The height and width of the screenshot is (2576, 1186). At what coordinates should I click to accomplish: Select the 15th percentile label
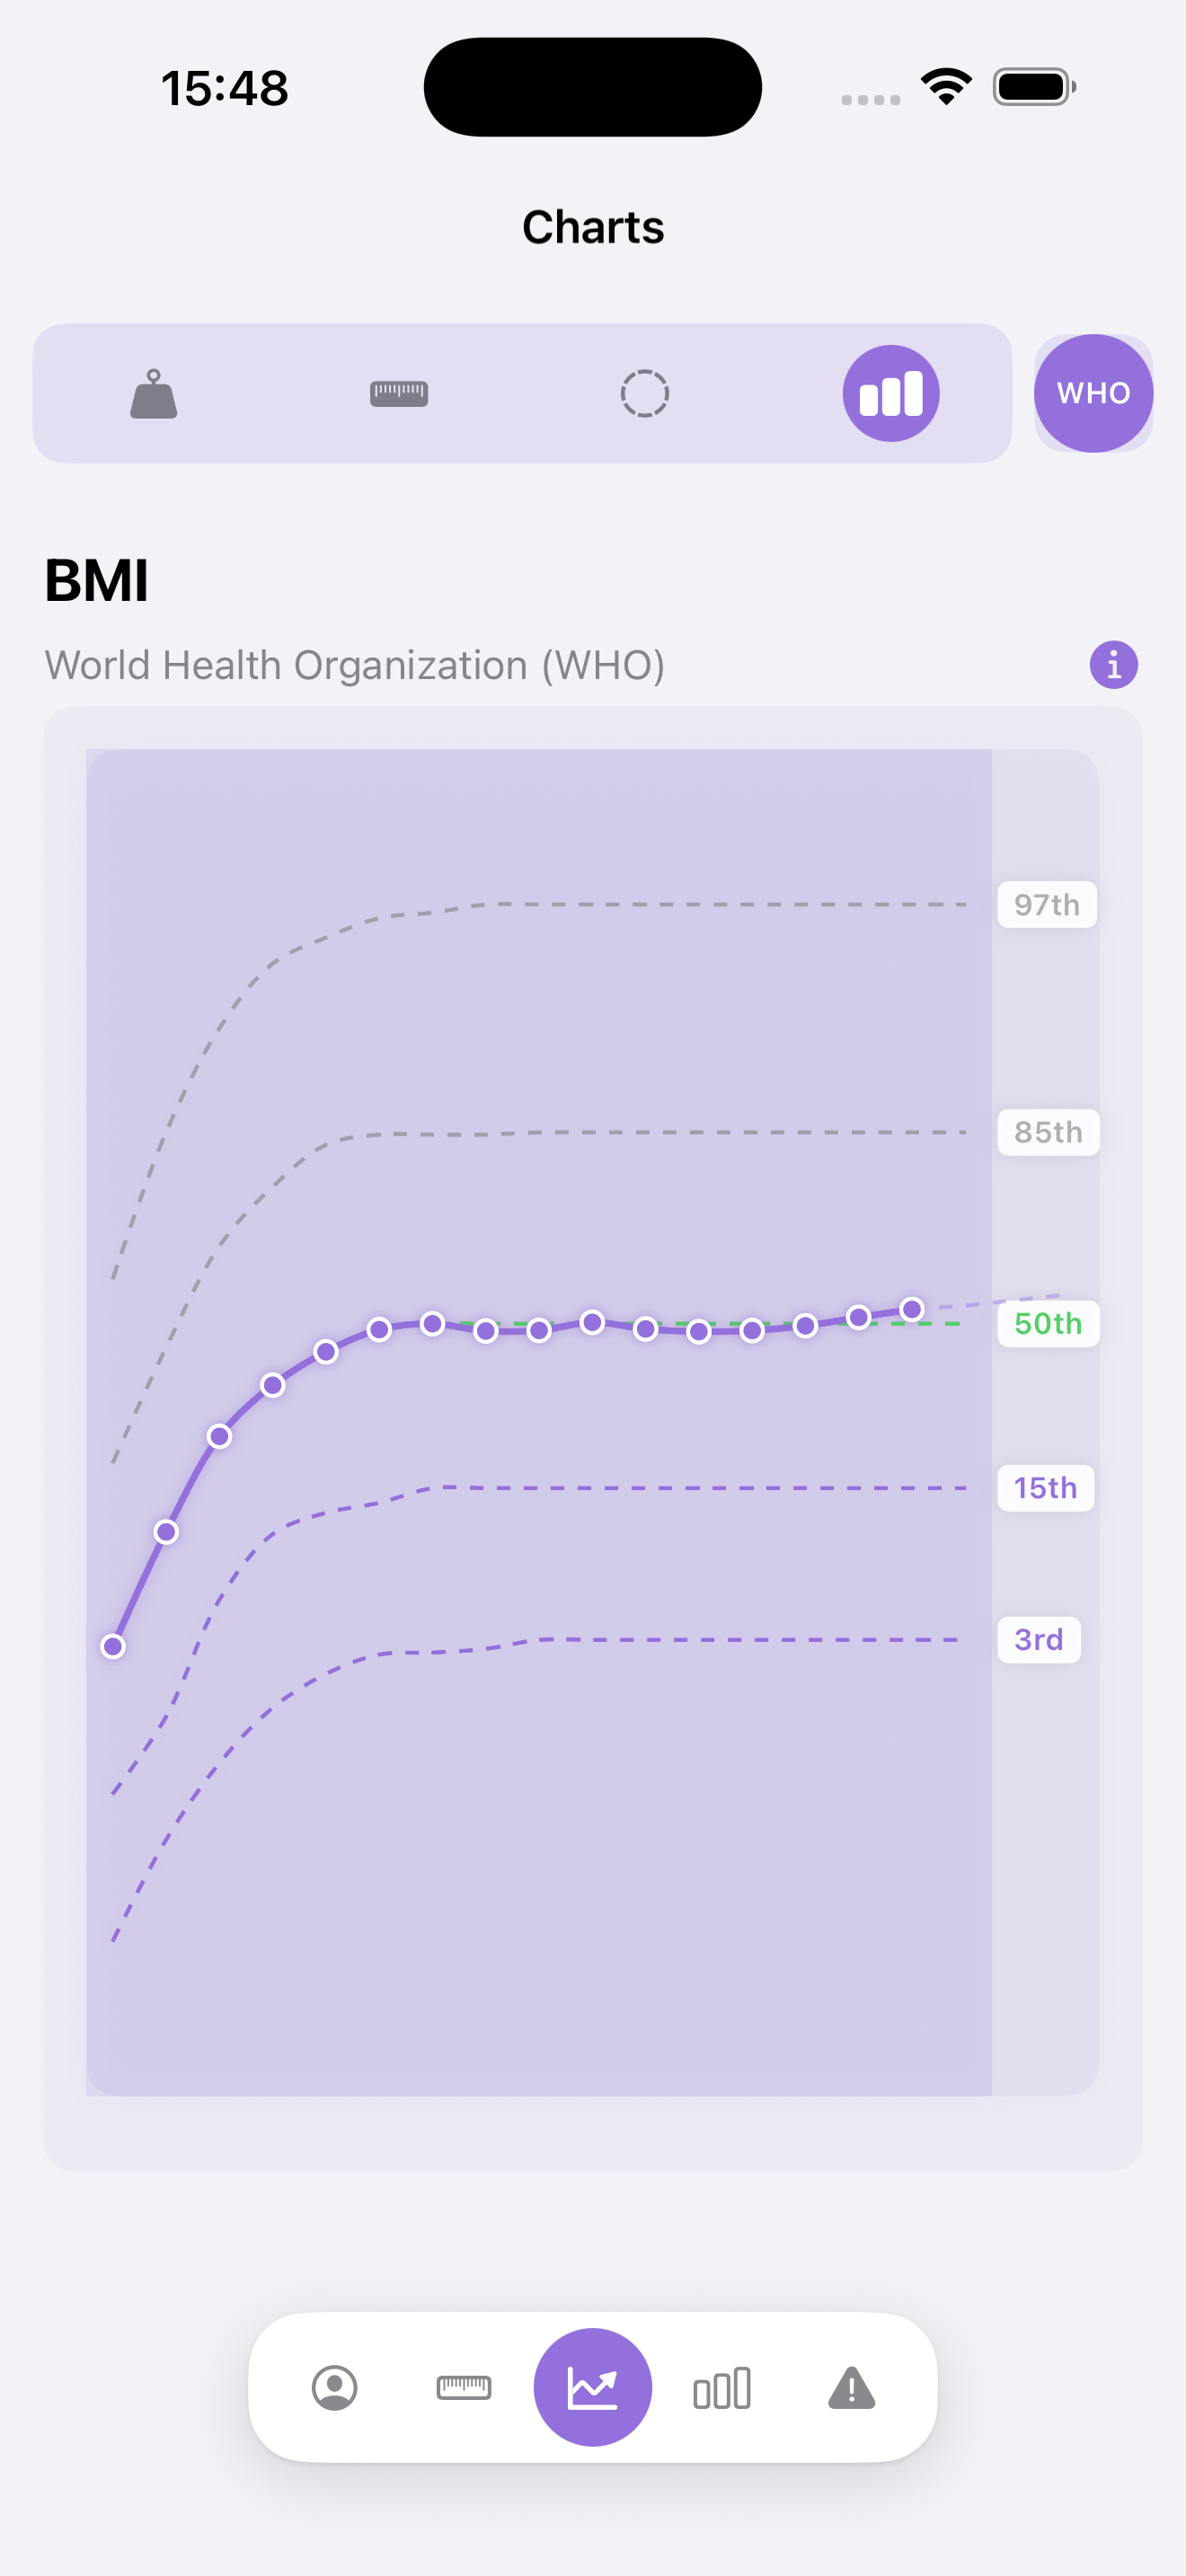coord(1045,1488)
